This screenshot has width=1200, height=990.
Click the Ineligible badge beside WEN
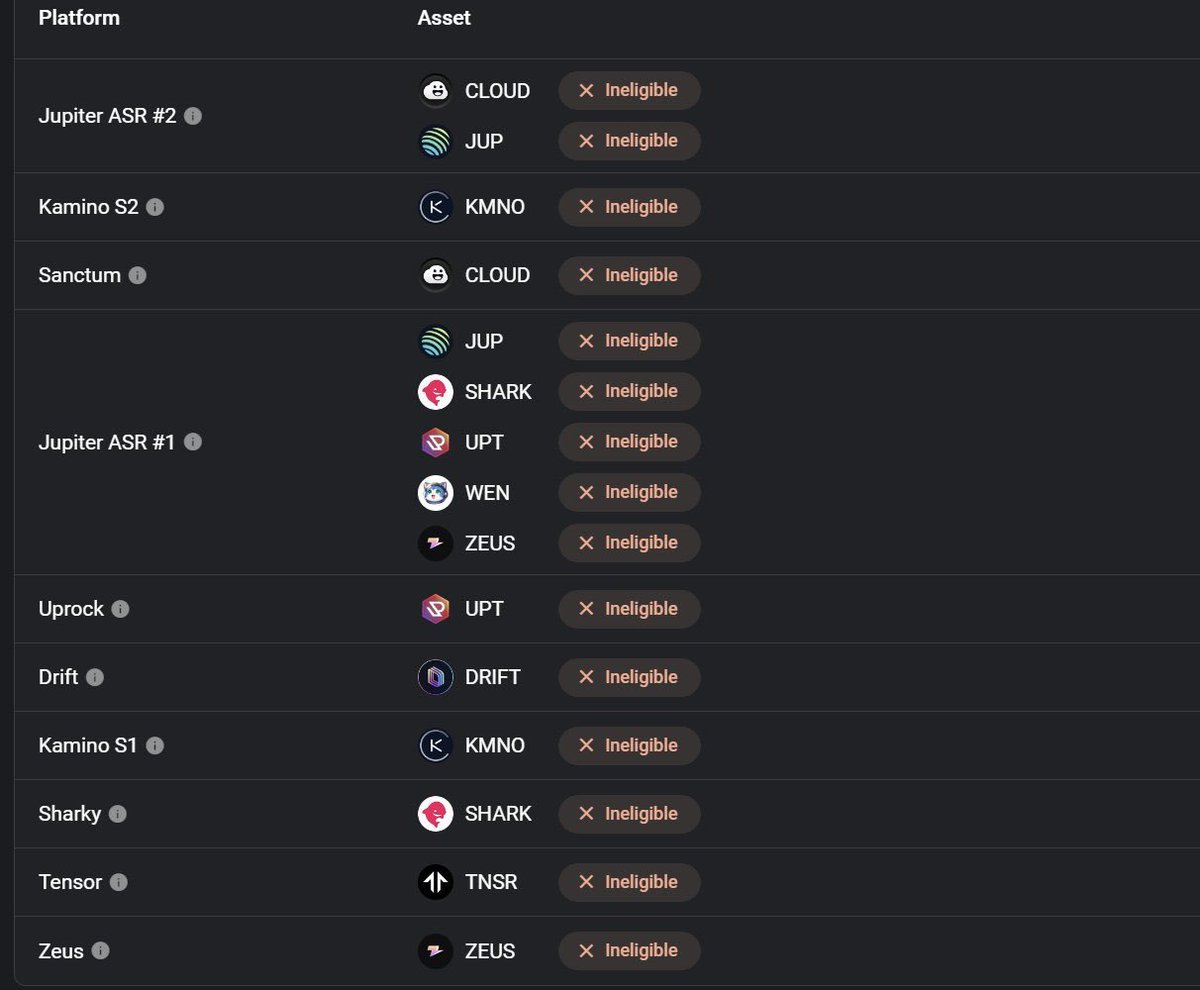[x=629, y=492]
